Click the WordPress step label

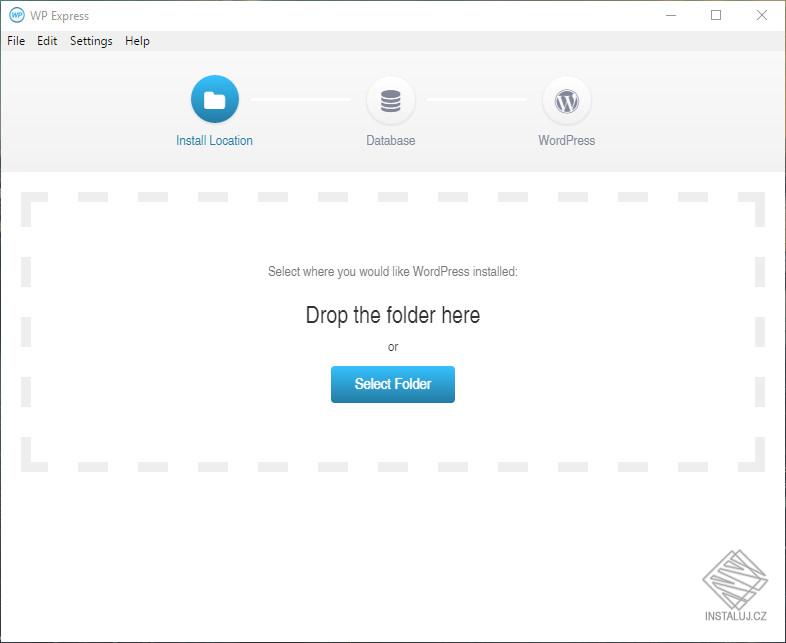tap(566, 140)
